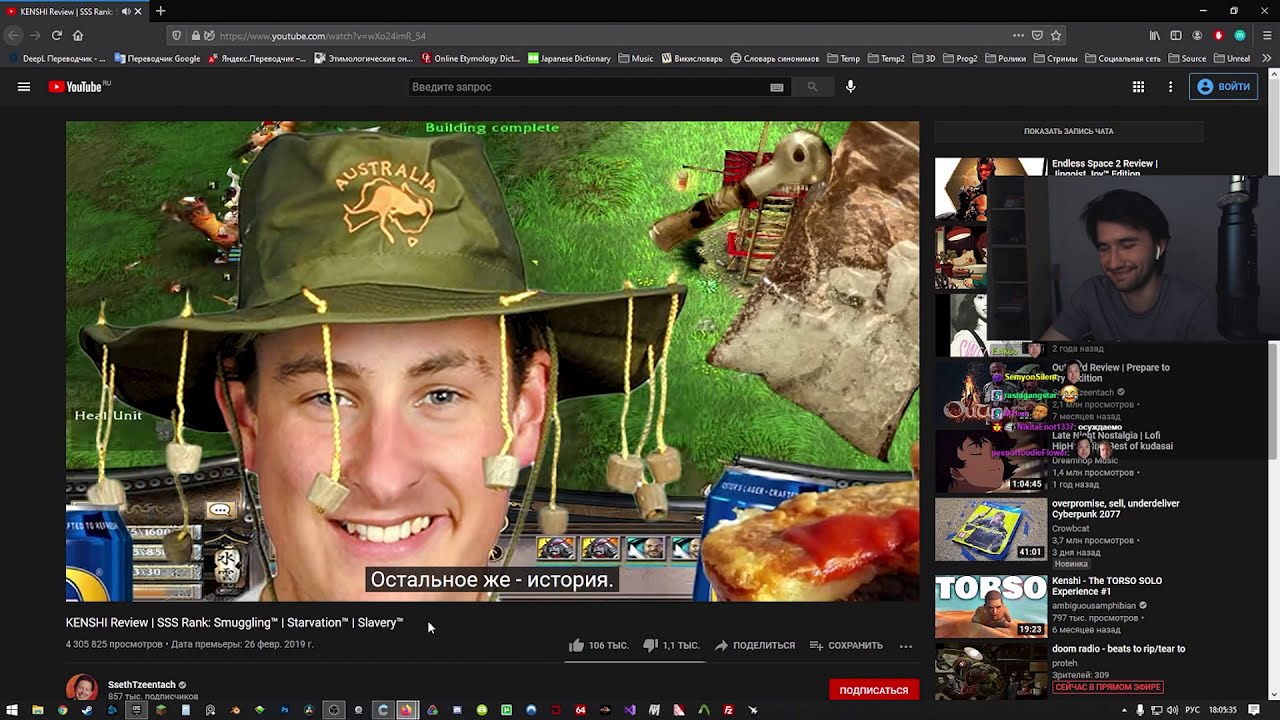Open the on-screen keyboard in search box
This screenshot has height=720, width=1280.
tap(777, 87)
